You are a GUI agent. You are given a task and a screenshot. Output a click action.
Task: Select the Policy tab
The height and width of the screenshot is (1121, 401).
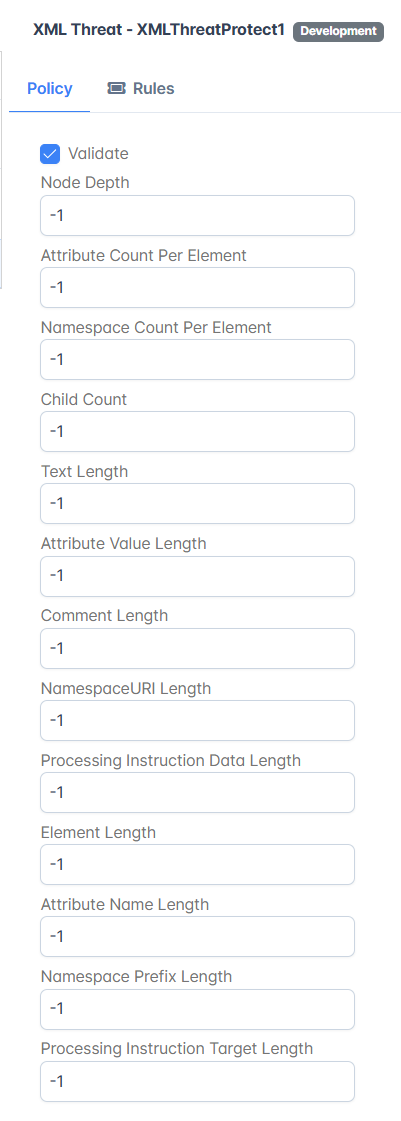pos(49,89)
